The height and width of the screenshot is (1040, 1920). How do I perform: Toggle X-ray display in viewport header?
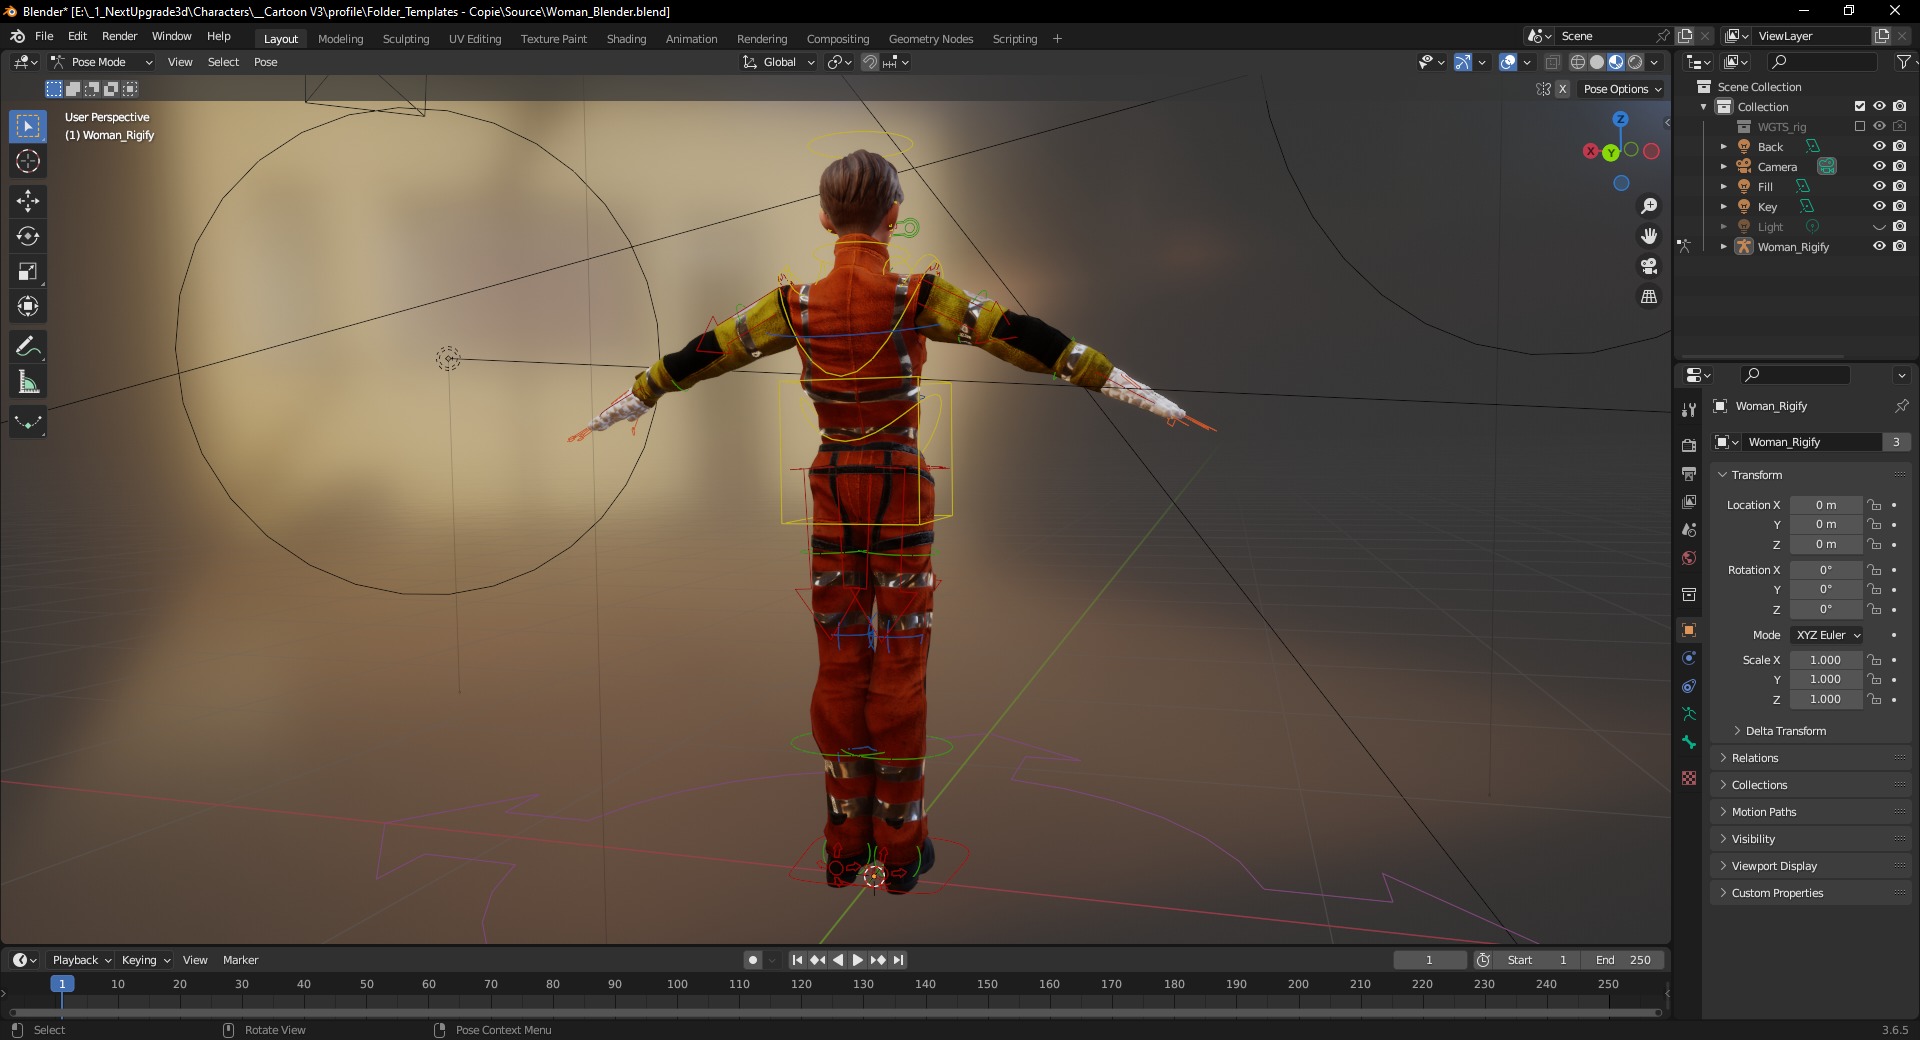[1552, 62]
